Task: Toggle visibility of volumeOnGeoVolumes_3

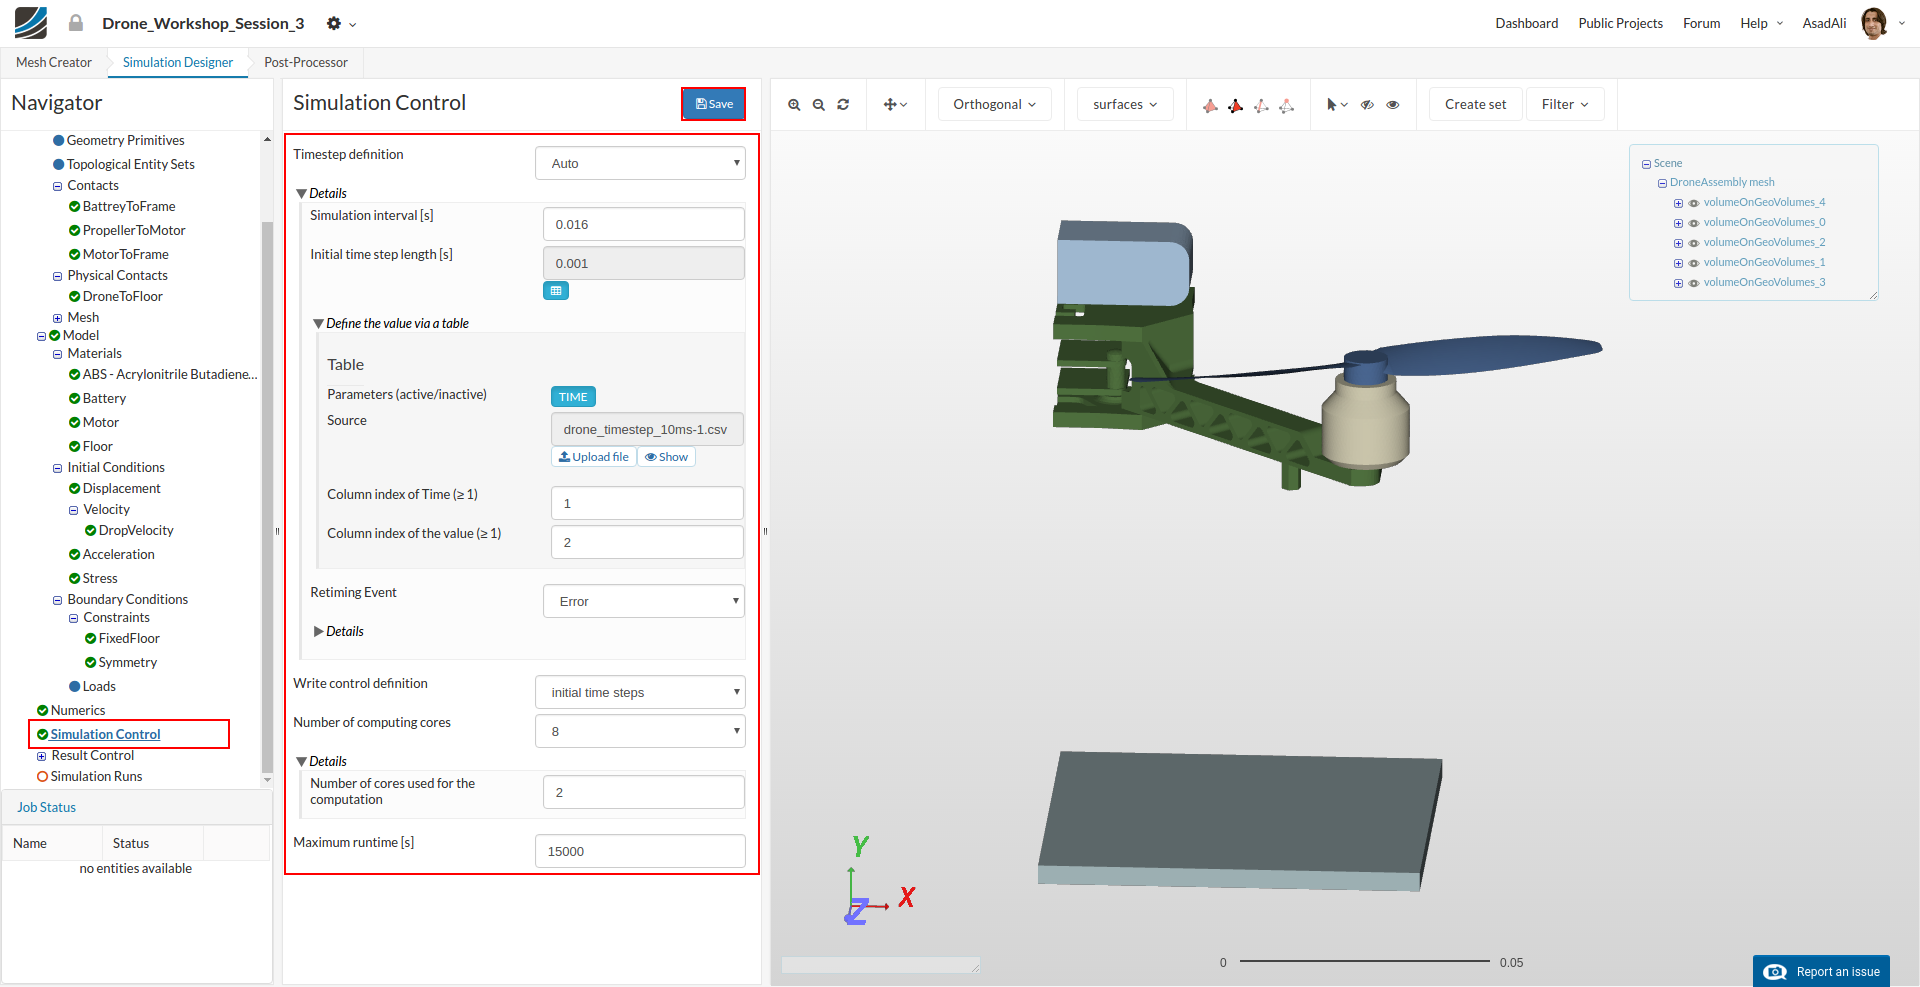Action: (x=1694, y=283)
